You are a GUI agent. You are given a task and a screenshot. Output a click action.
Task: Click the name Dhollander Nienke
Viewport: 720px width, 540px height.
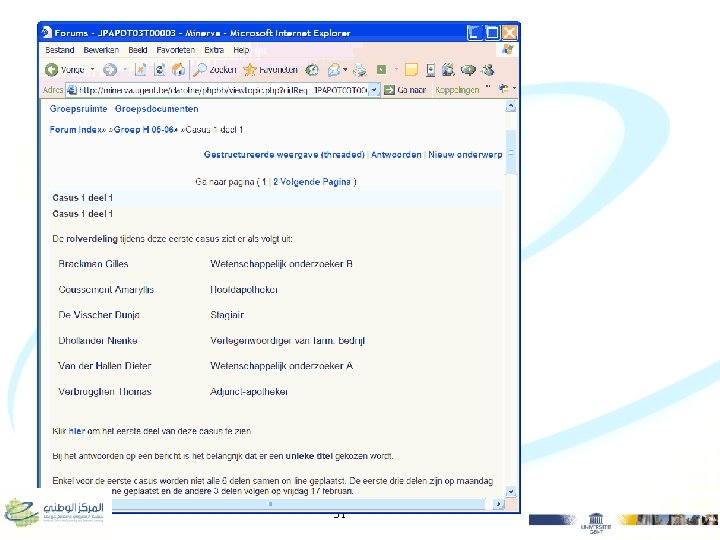(x=98, y=341)
